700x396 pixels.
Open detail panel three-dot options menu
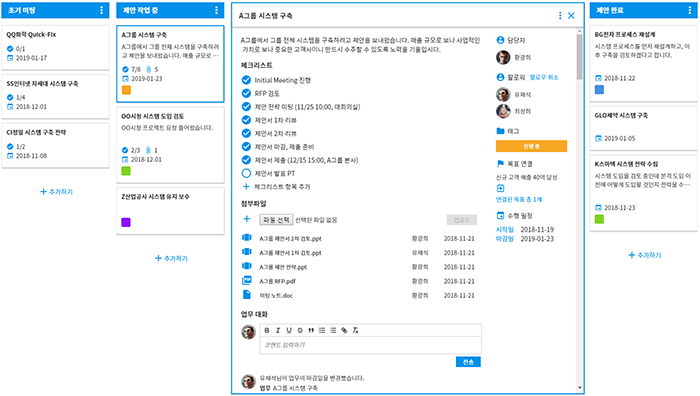tap(560, 16)
